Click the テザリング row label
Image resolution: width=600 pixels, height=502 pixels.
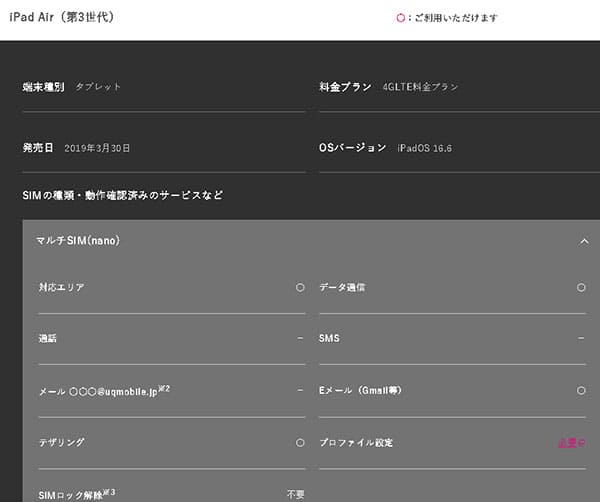pos(62,443)
